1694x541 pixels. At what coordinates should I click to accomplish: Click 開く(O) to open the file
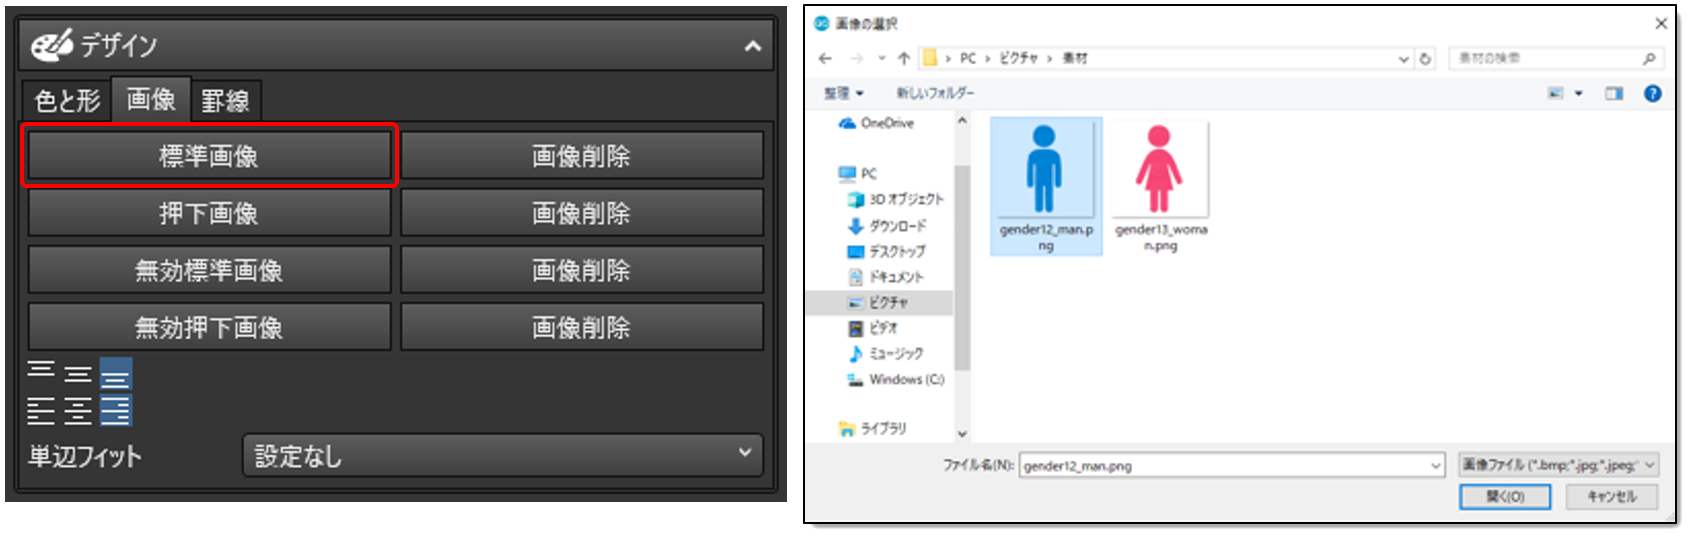coord(1504,497)
